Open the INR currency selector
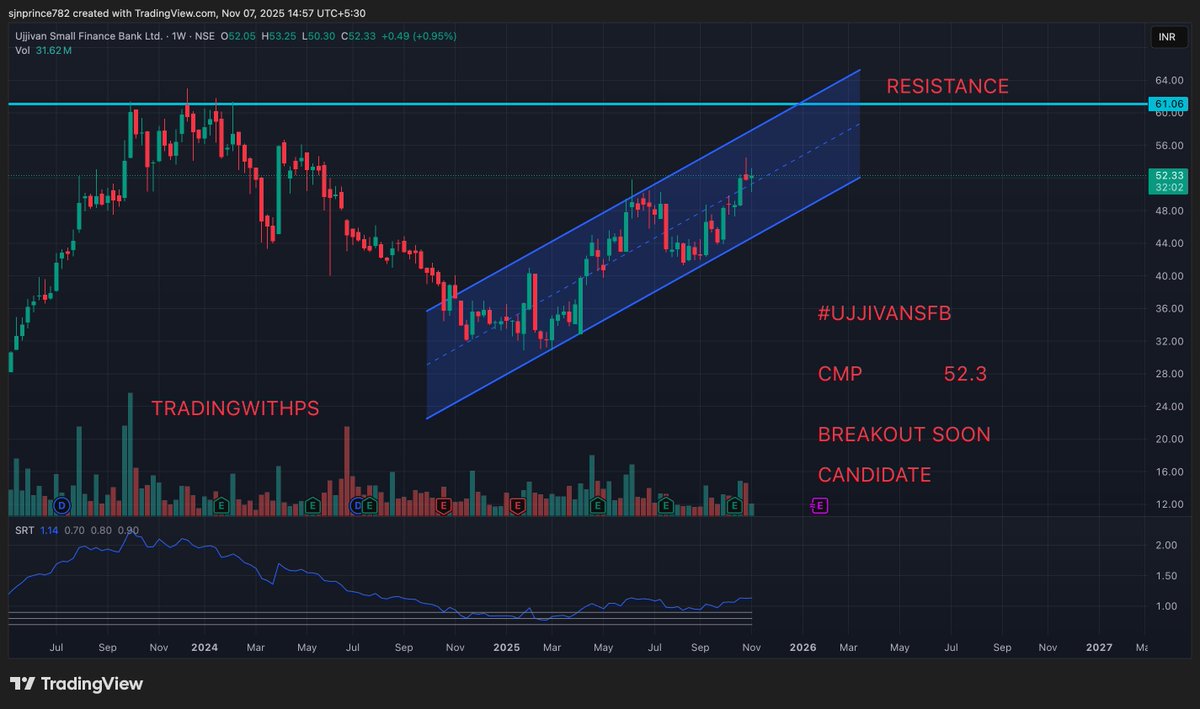The image size is (1200, 709). click(1169, 38)
